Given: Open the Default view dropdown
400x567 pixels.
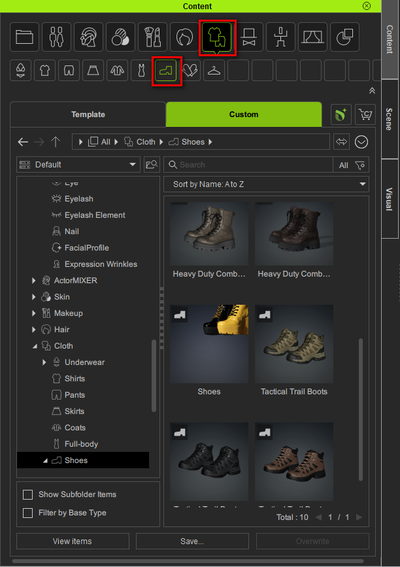Looking at the screenshot, I should point(78,165).
